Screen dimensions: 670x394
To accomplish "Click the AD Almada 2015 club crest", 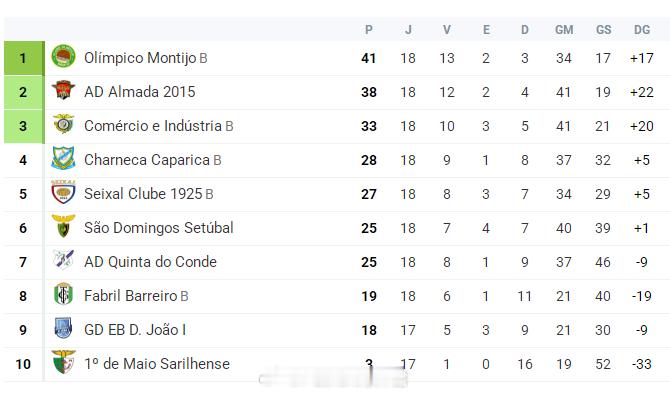I will point(63,90).
